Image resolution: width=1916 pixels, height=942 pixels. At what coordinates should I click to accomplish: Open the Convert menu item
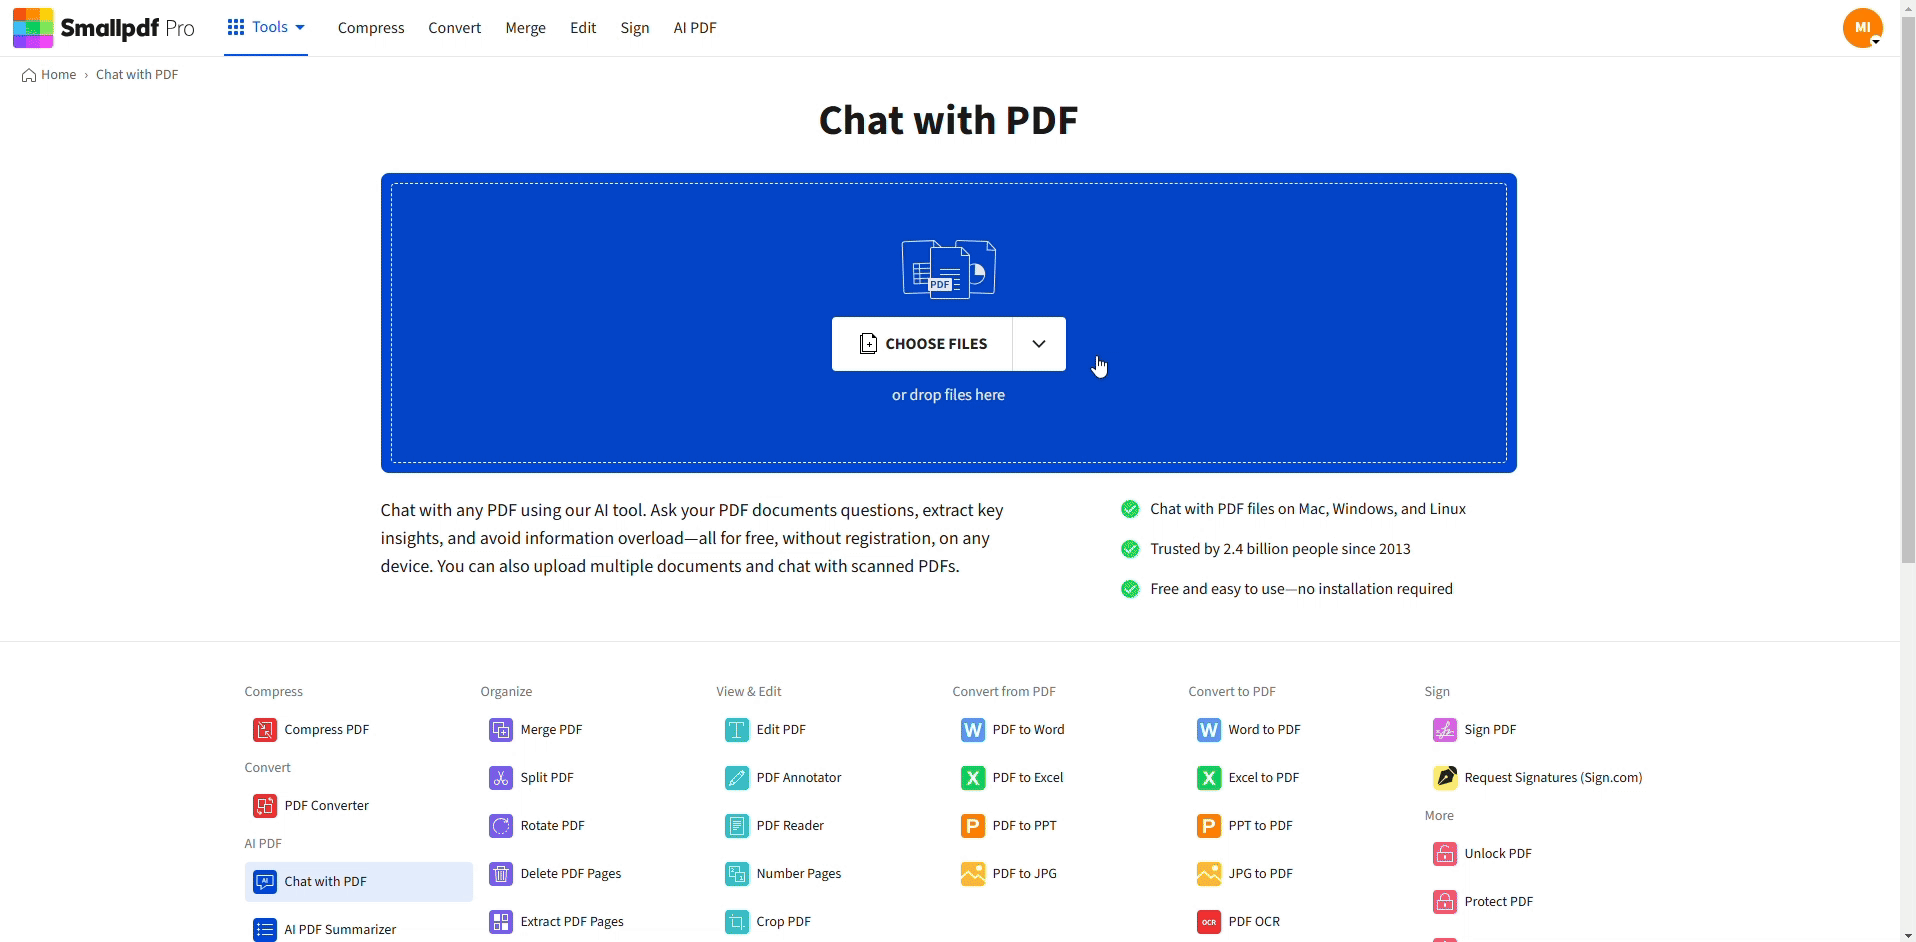454,28
